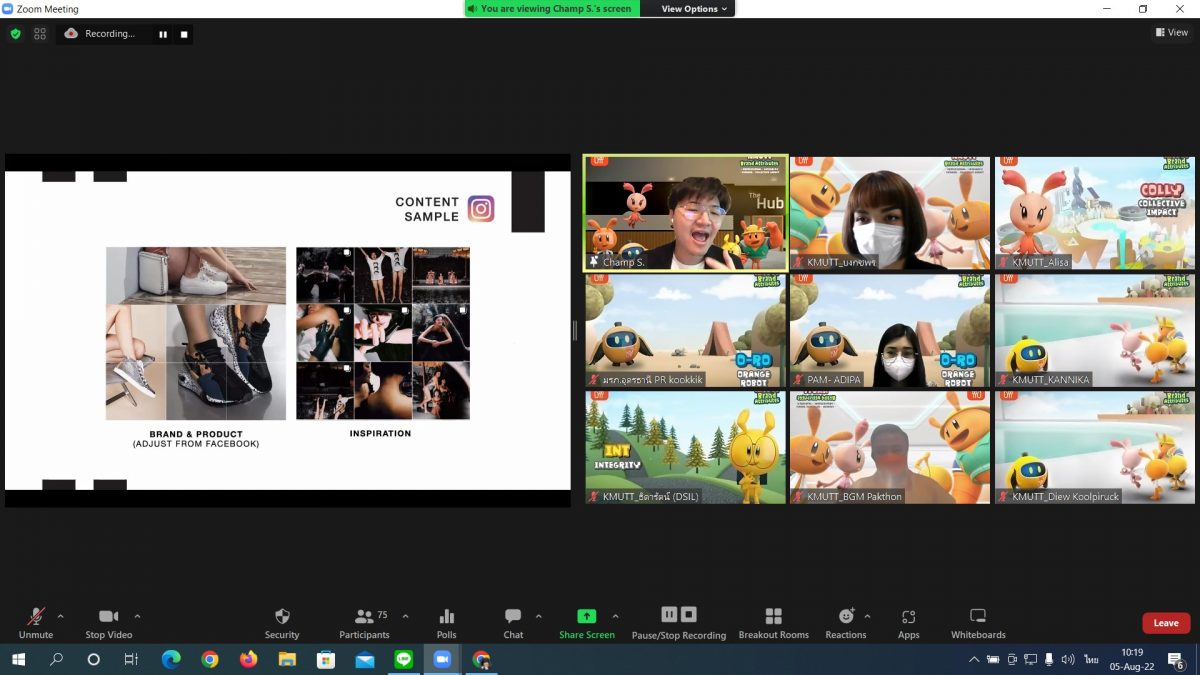Screen dimensions: 1200x675
Task: Switch the Thai input language indicator
Action: tap(1091, 660)
